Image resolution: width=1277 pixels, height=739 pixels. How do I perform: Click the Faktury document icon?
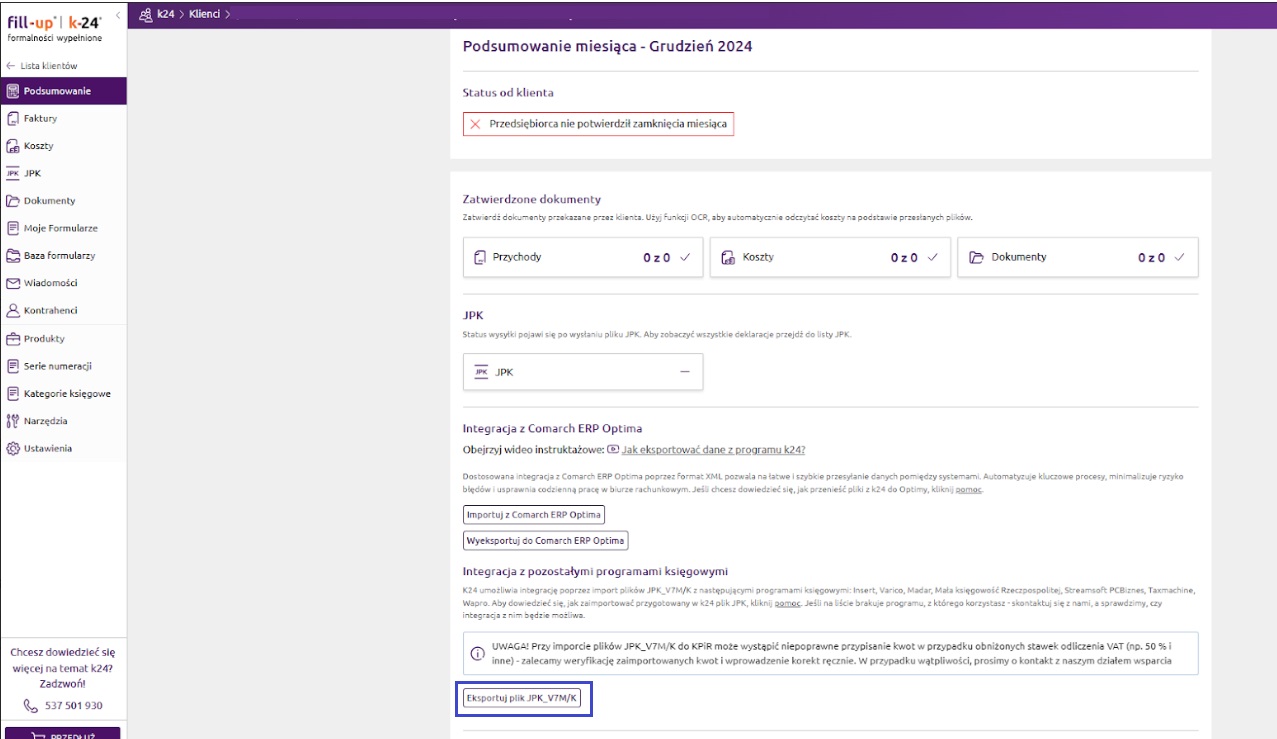click(x=13, y=118)
